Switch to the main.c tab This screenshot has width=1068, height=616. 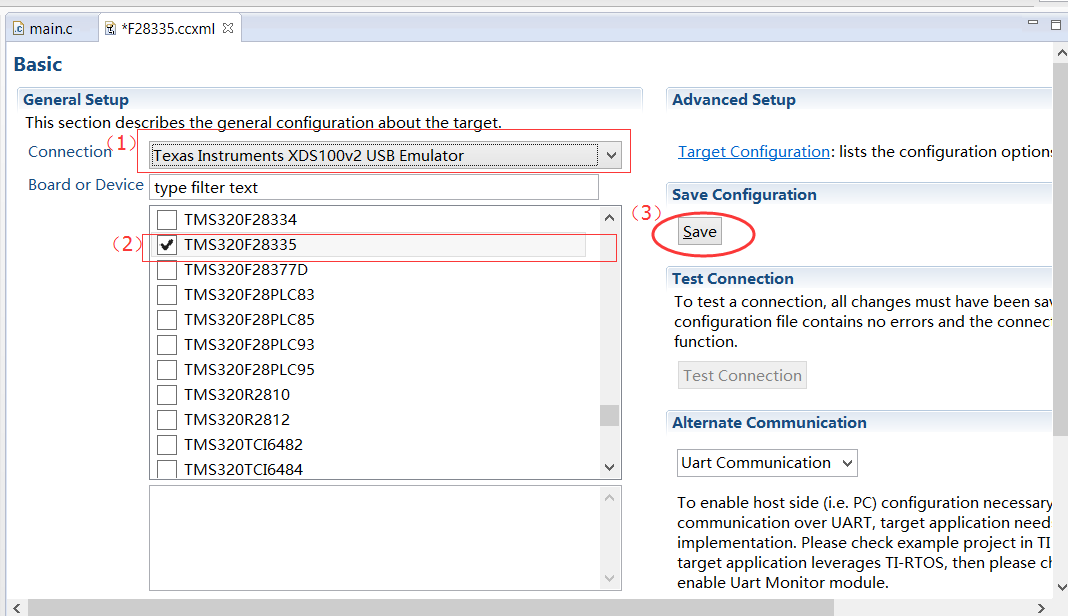pos(51,29)
